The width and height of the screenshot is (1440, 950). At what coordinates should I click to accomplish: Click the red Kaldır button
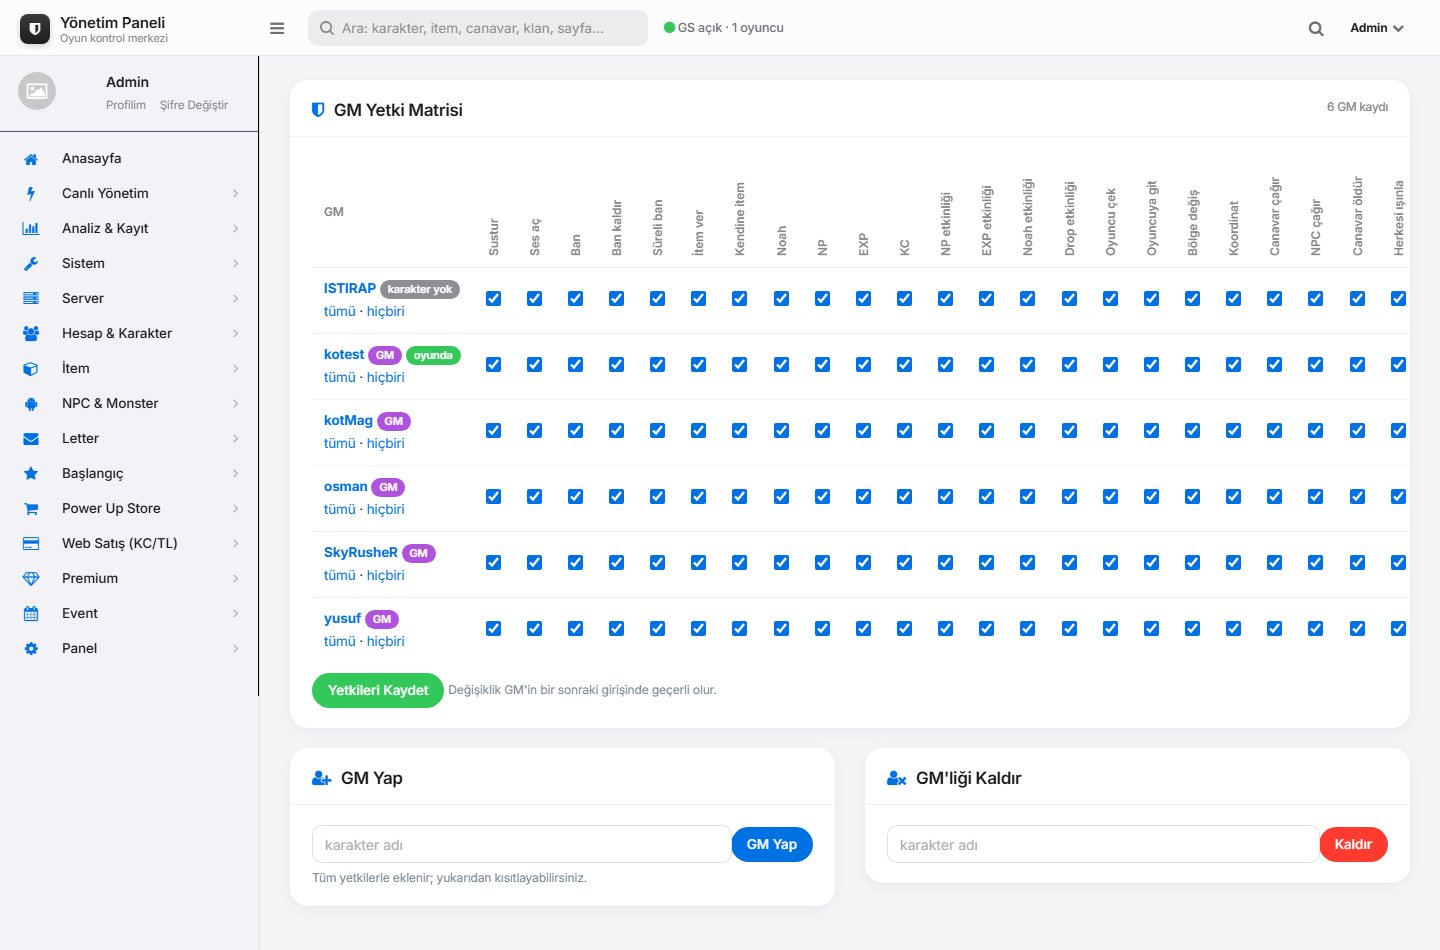pos(1353,844)
